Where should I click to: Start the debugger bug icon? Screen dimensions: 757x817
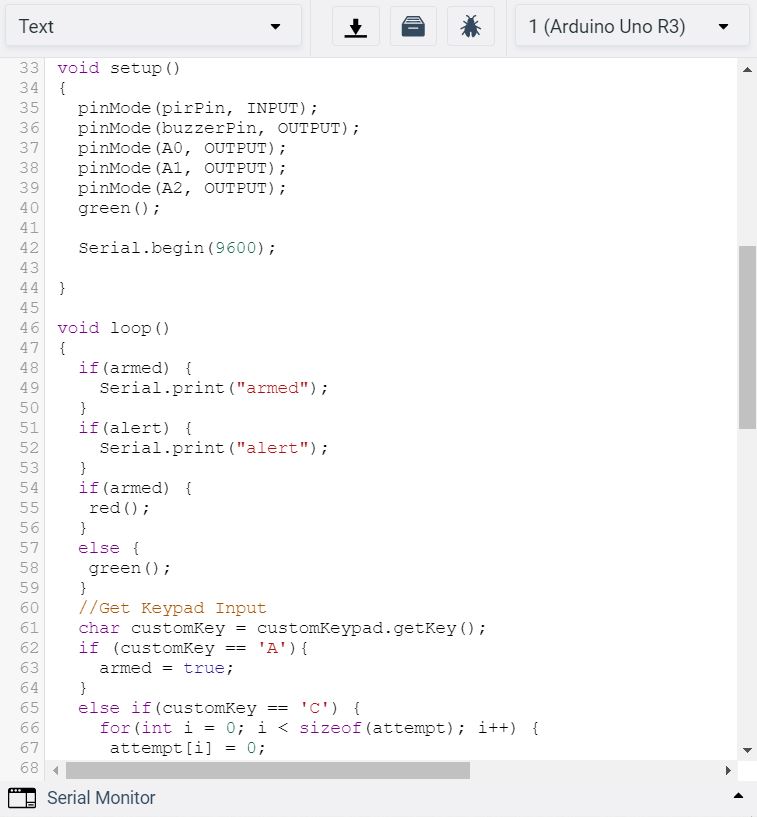470,27
